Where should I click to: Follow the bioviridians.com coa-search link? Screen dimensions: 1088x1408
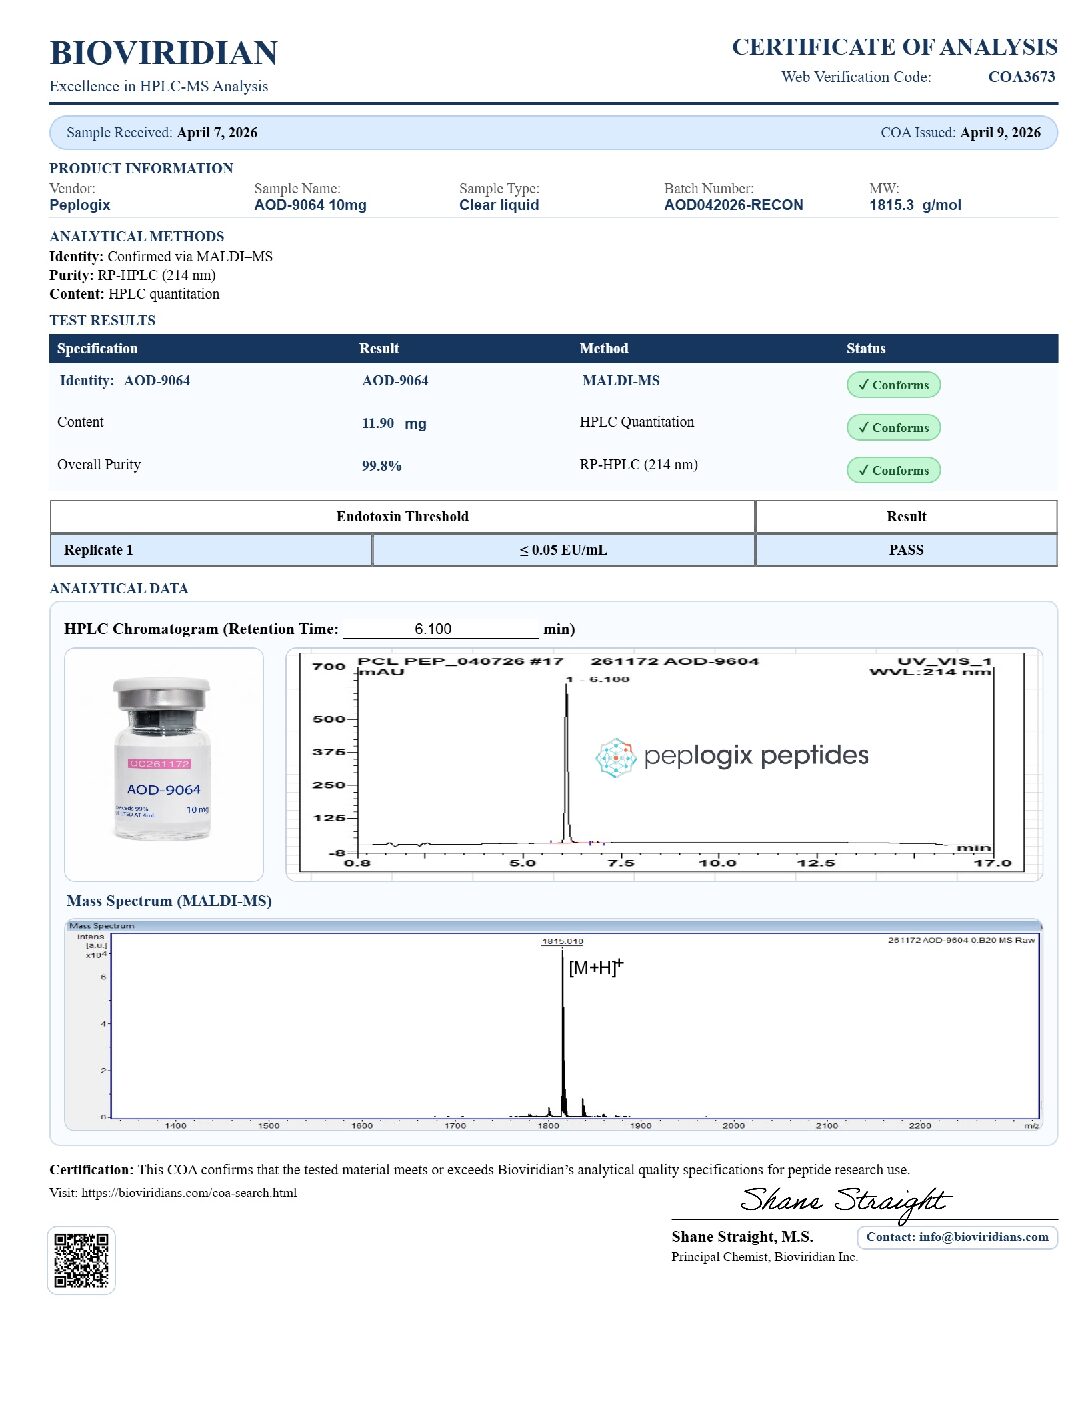tap(189, 1193)
